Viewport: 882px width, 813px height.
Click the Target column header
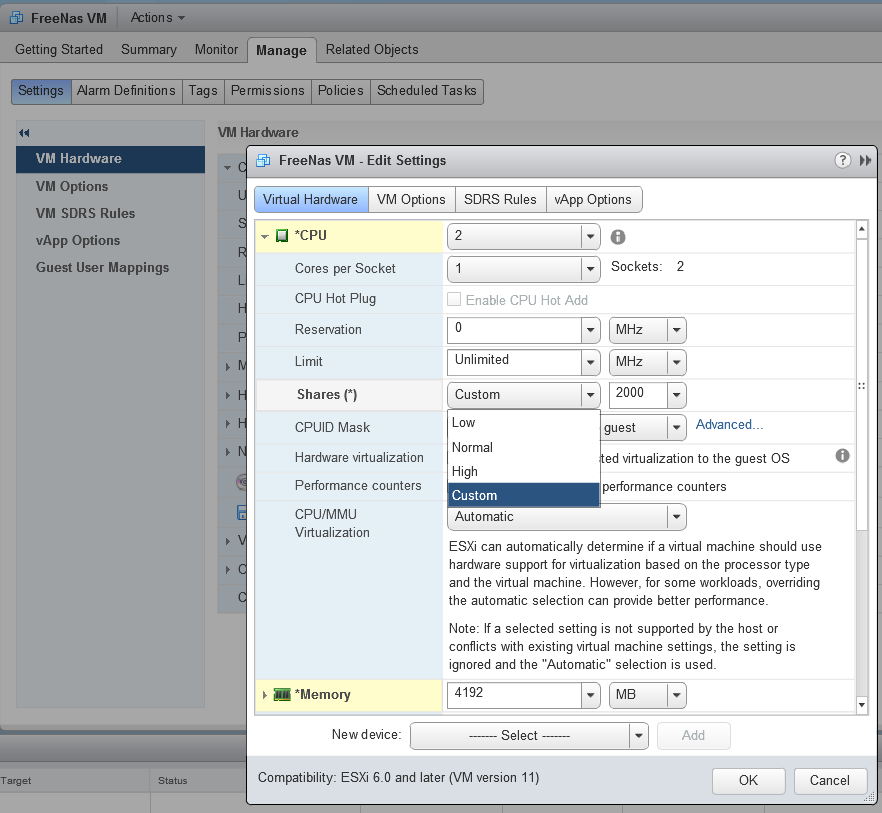74,780
